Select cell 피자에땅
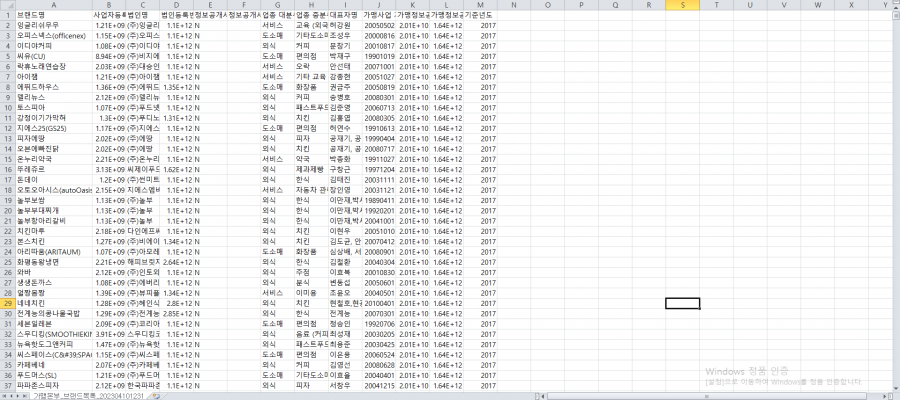The height and width of the screenshot is (400, 900). 53,139
